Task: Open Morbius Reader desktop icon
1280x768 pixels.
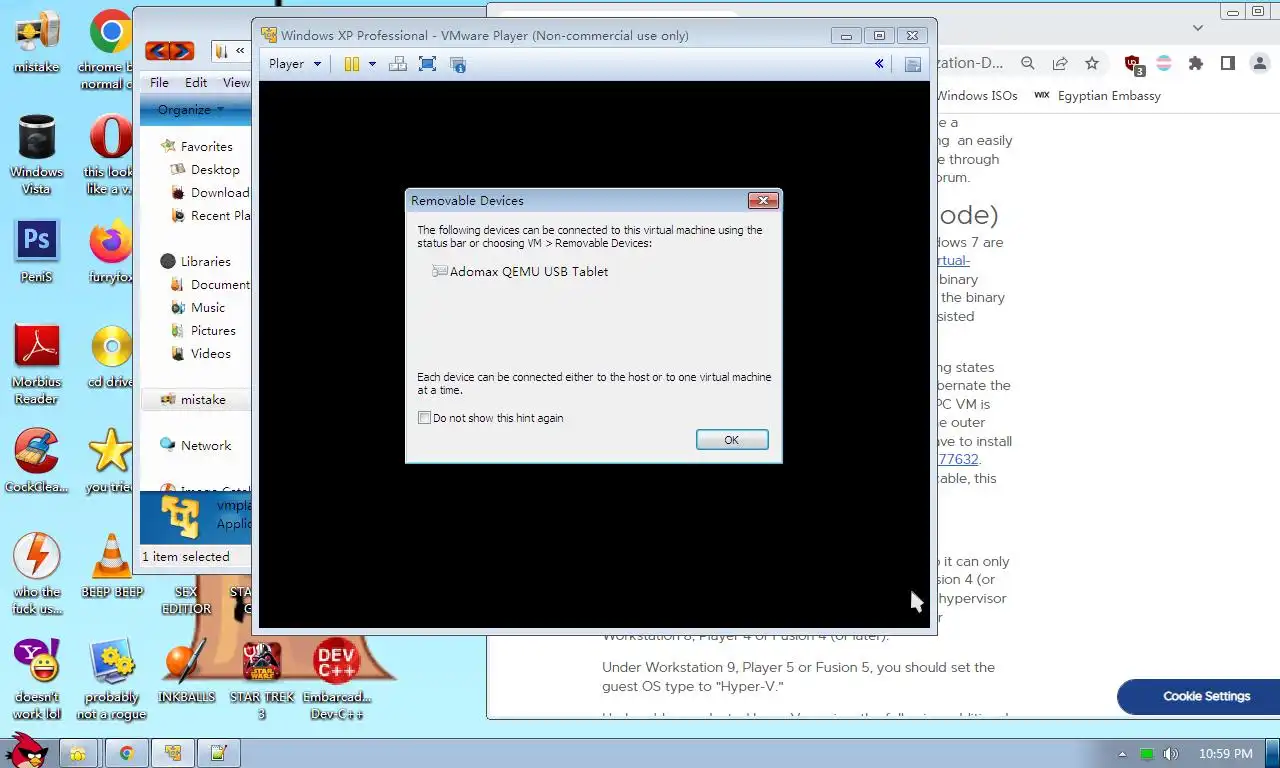Action: pyautogui.click(x=36, y=364)
